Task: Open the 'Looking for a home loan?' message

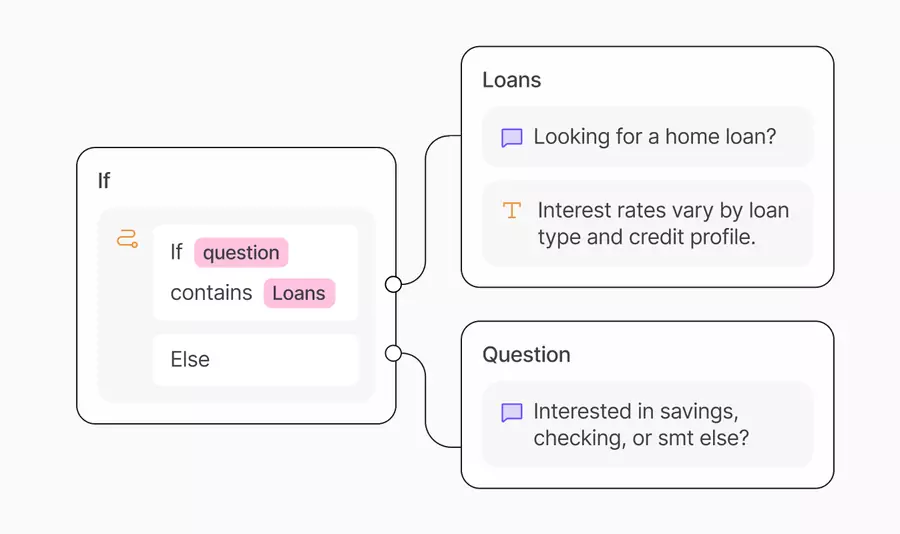Action: click(x=654, y=137)
